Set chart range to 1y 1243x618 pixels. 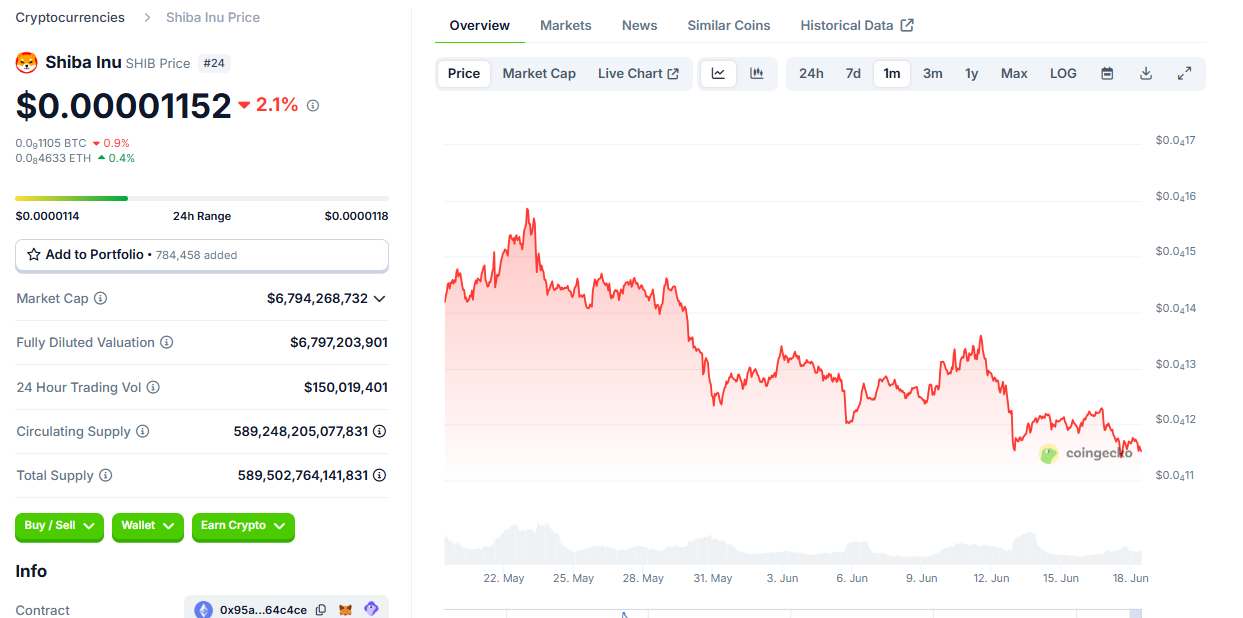coord(971,73)
